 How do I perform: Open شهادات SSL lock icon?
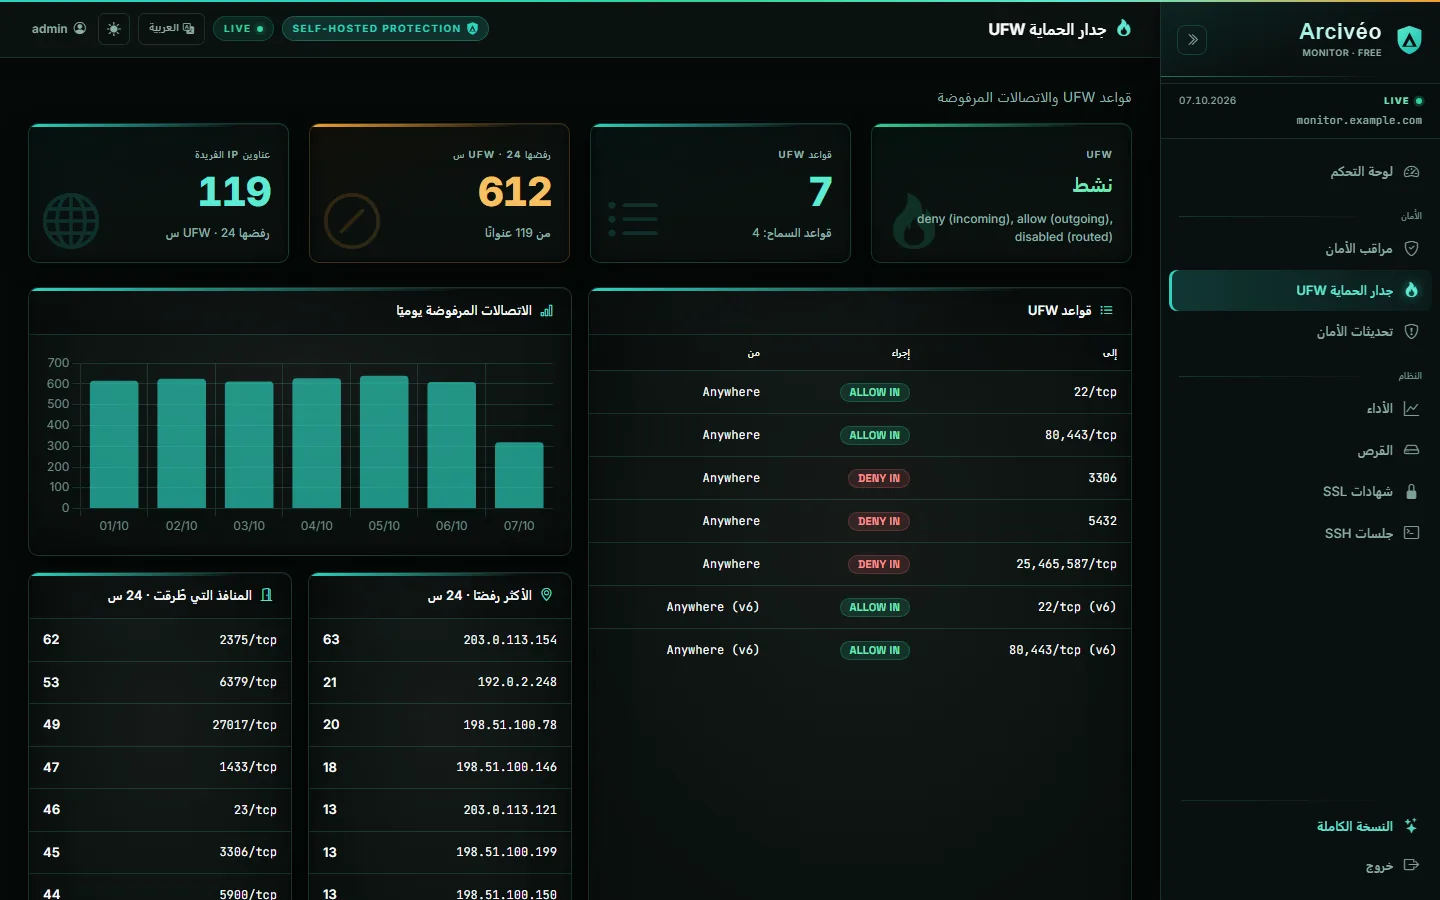click(x=1411, y=491)
